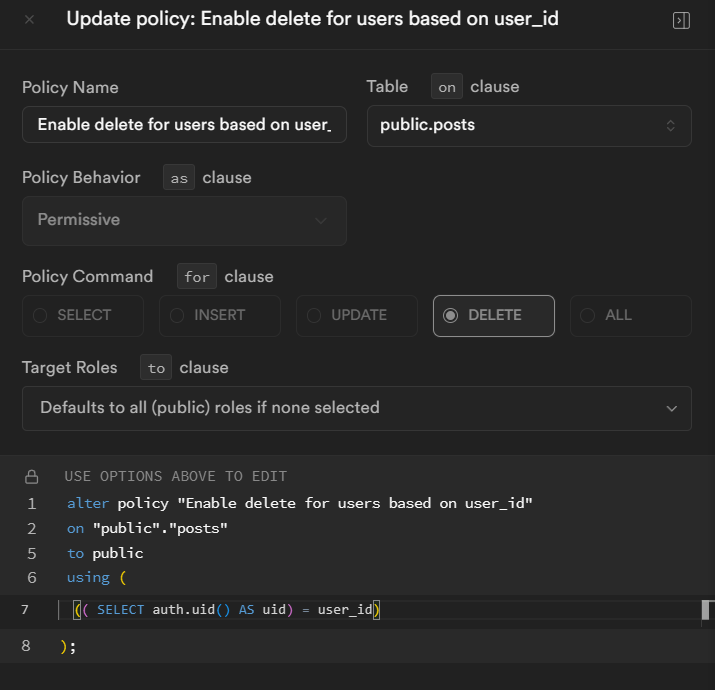Choose the ALL command option
715x690 pixels.
(631, 316)
